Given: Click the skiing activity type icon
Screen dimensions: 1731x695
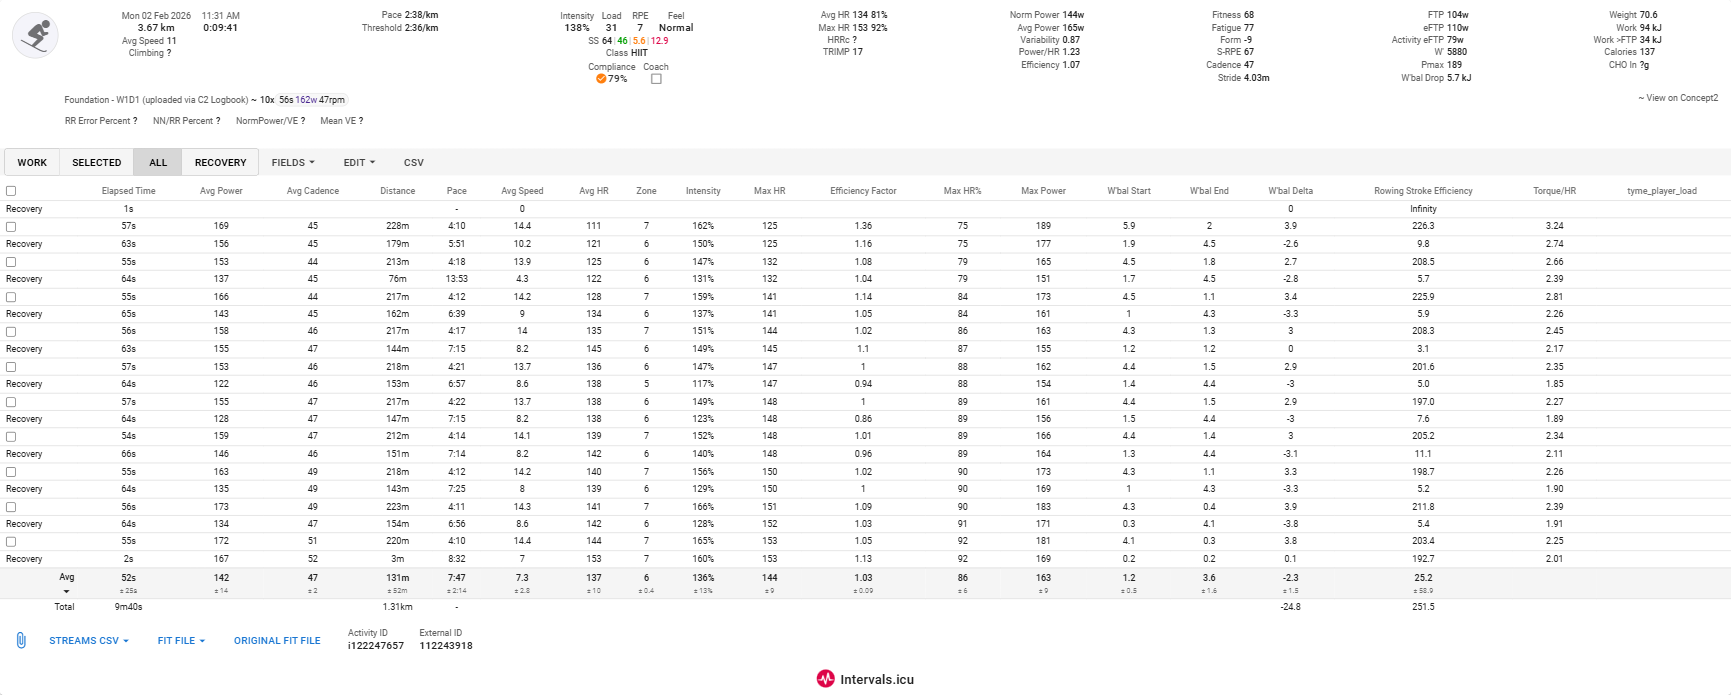Looking at the screenshot, I should (x=35, y=35).
